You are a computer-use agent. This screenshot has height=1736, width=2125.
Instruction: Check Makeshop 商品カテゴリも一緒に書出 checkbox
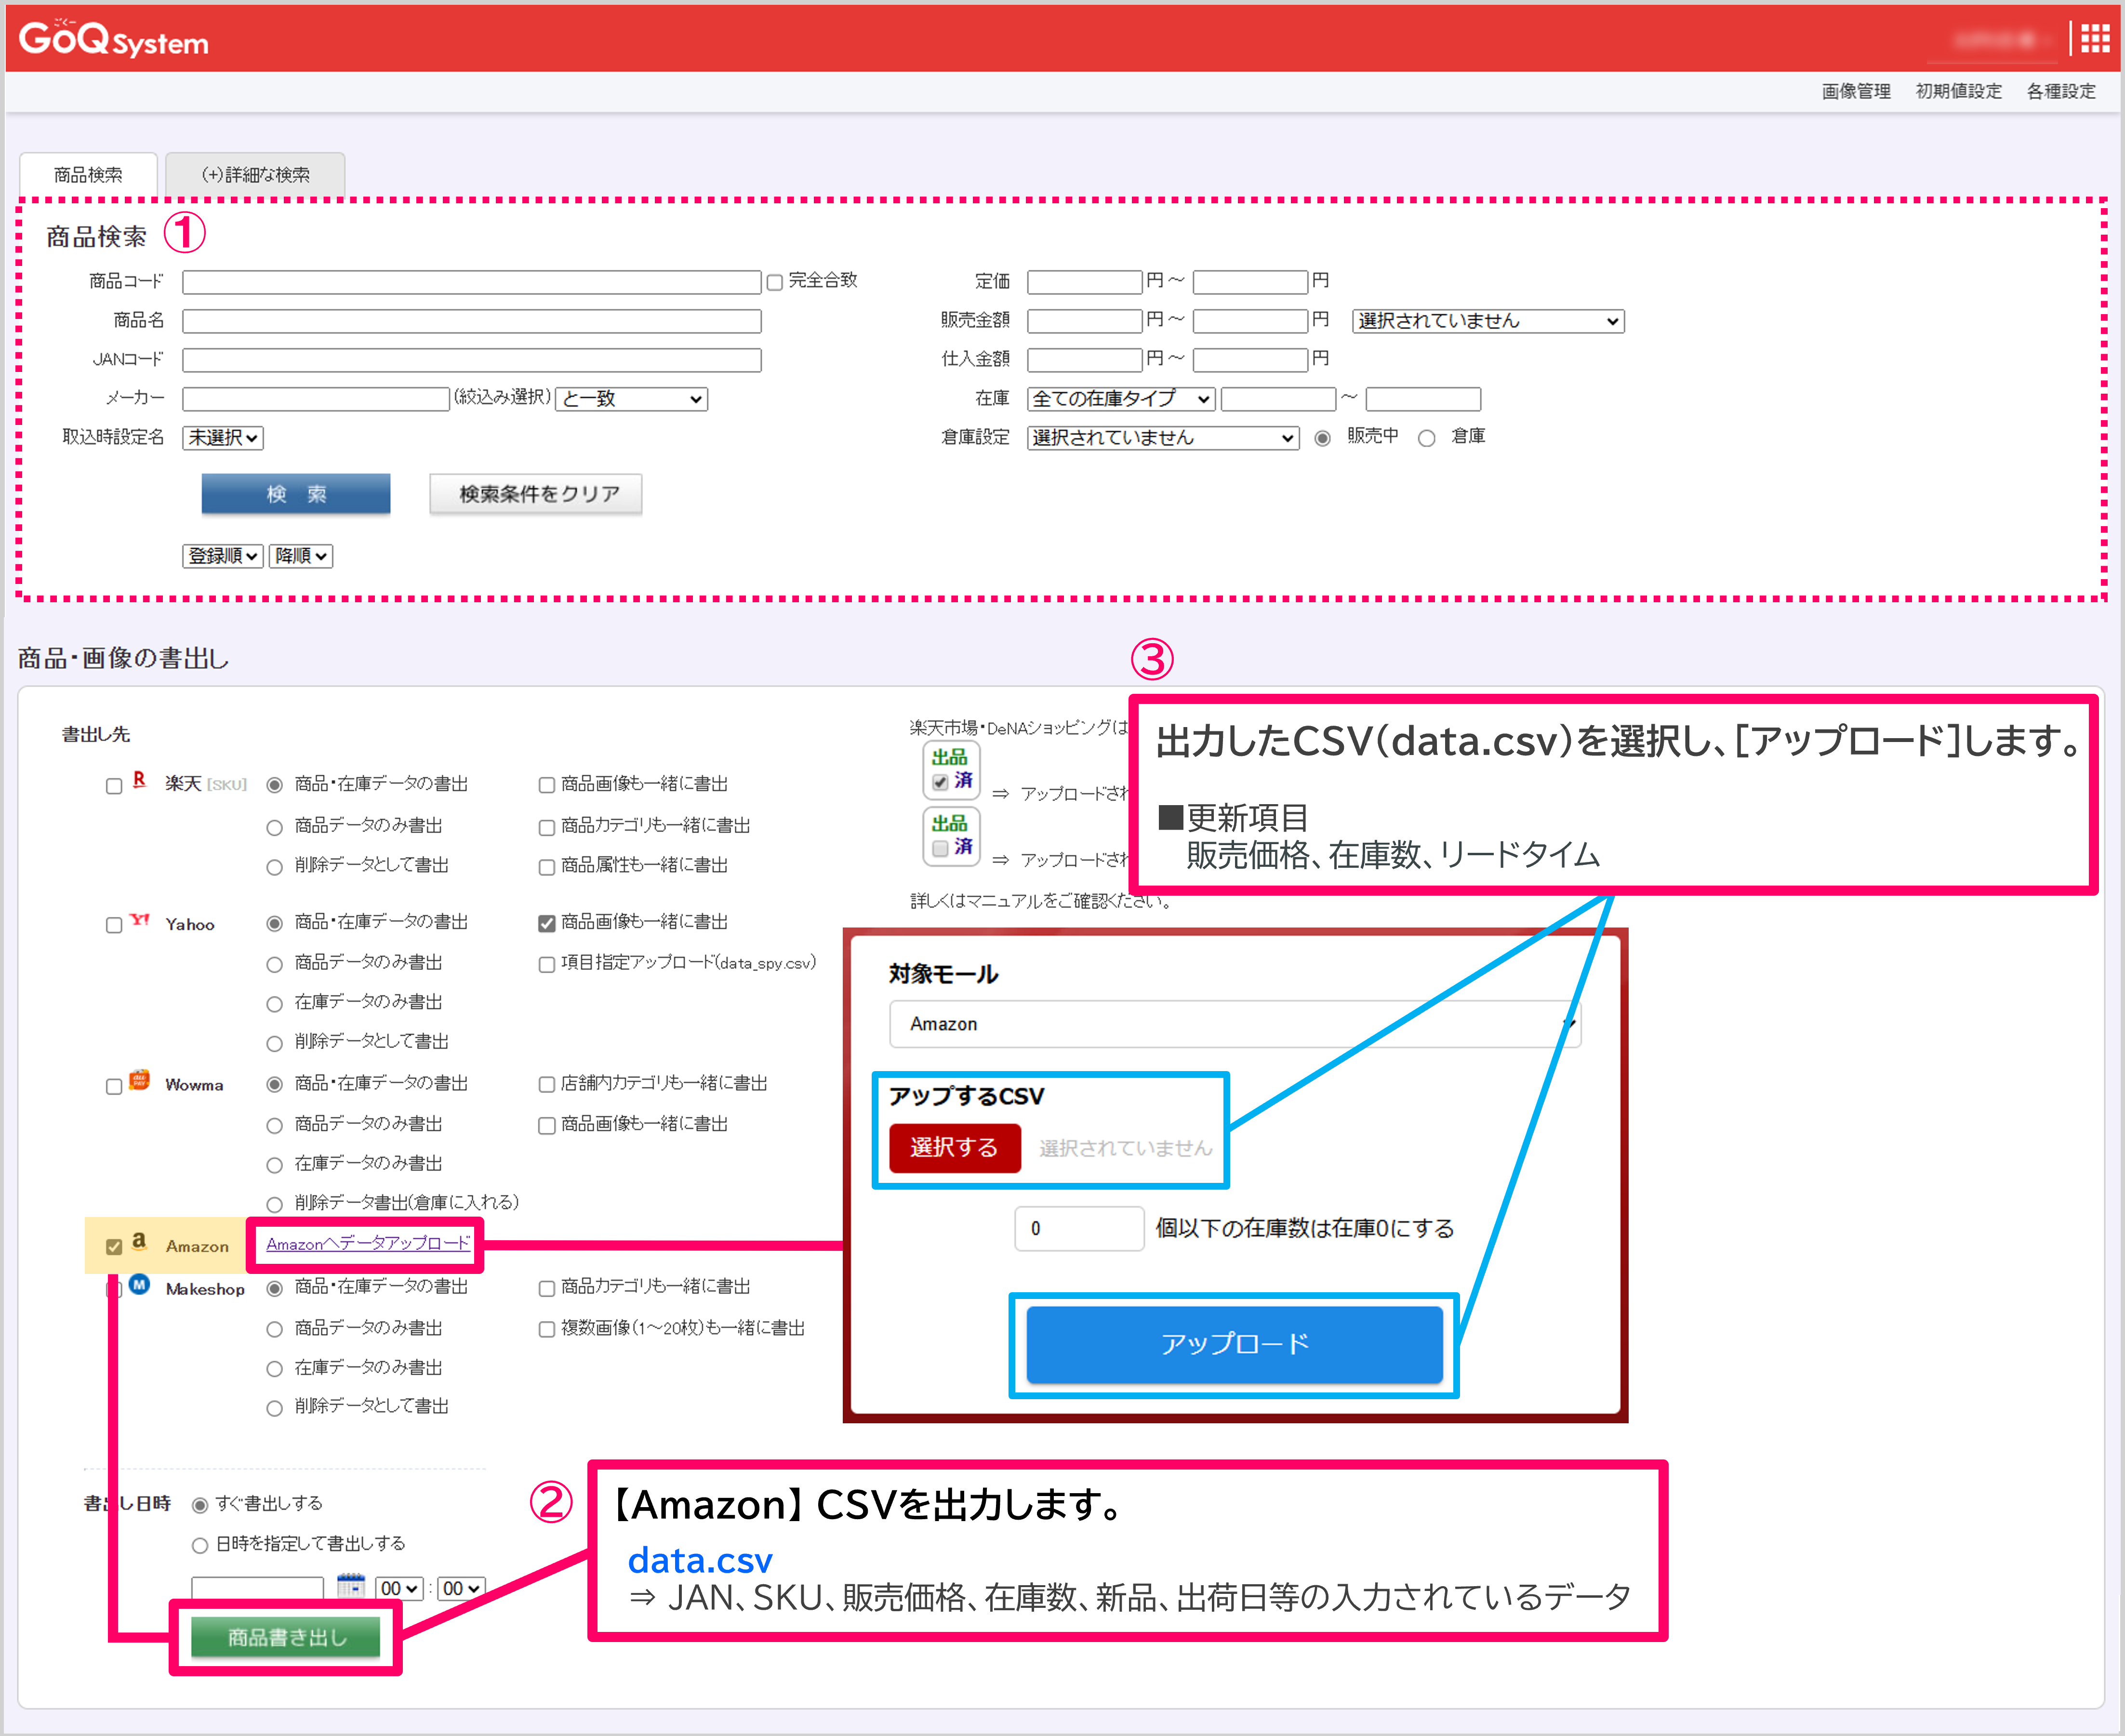tap(547, 1289)
